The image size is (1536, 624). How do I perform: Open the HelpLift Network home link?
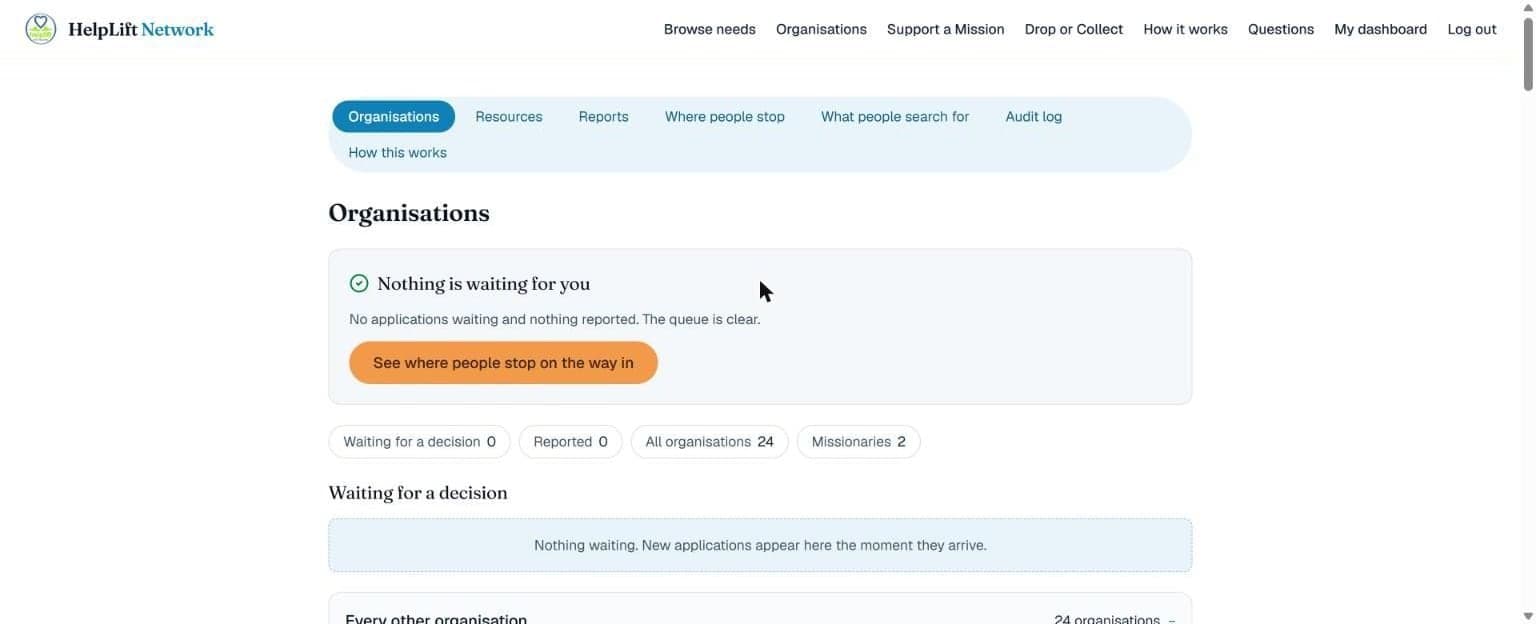tap(120, 29)
